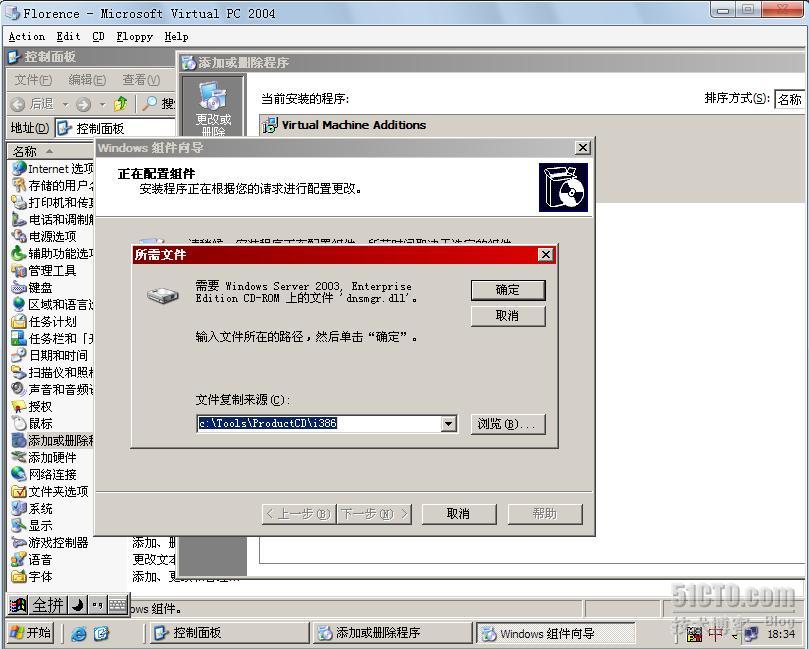Click the 开始 Start button

pos(31,632)
